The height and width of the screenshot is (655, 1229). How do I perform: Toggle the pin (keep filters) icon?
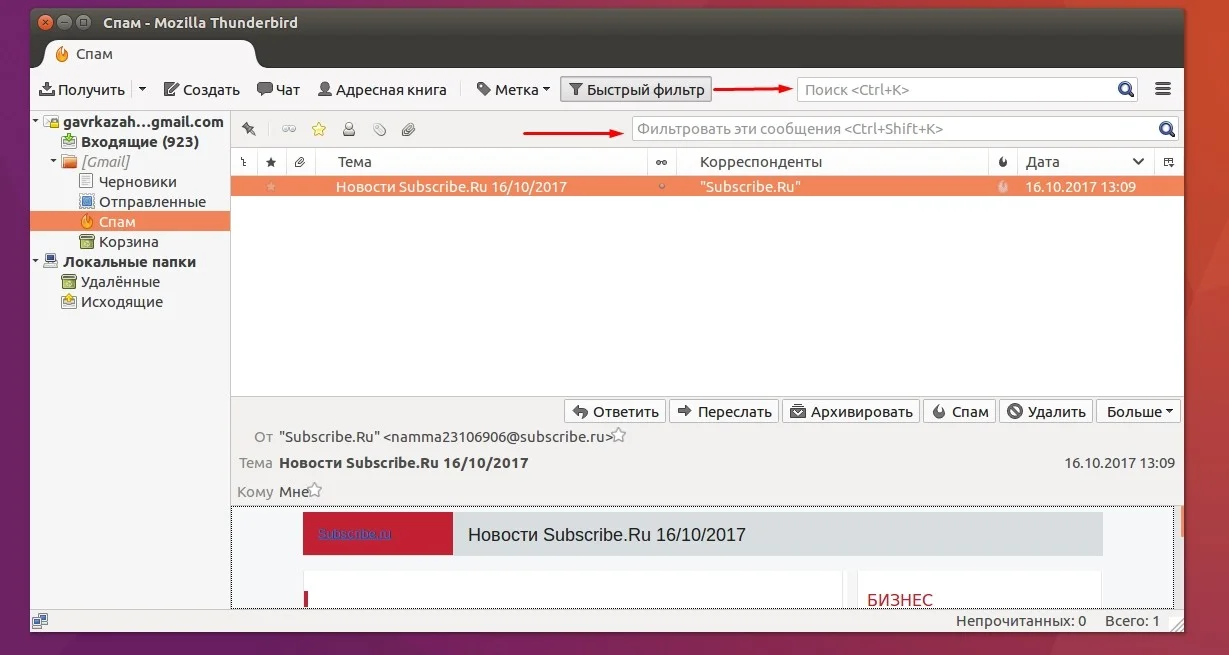249,129
